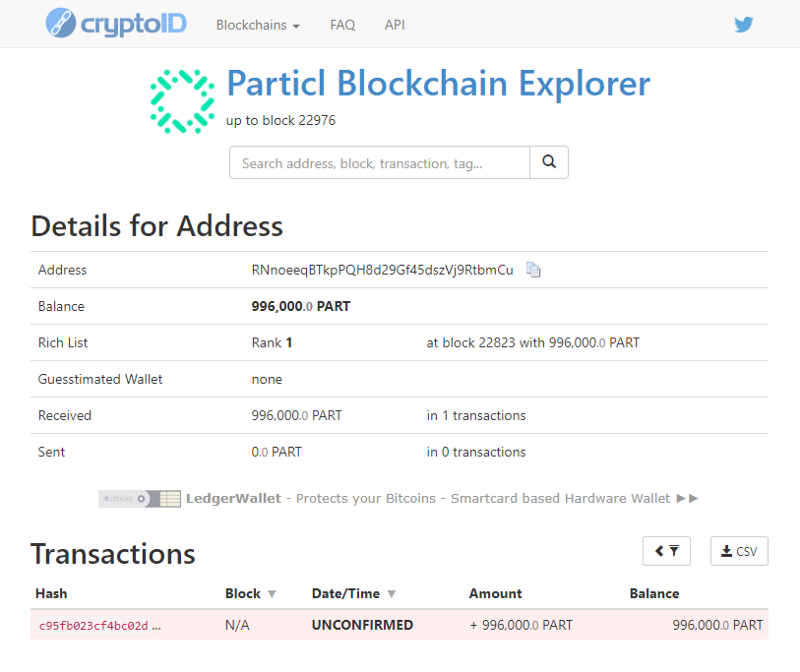800x672 pixels.
Task: Focus the search address input field
Action: 380,162
